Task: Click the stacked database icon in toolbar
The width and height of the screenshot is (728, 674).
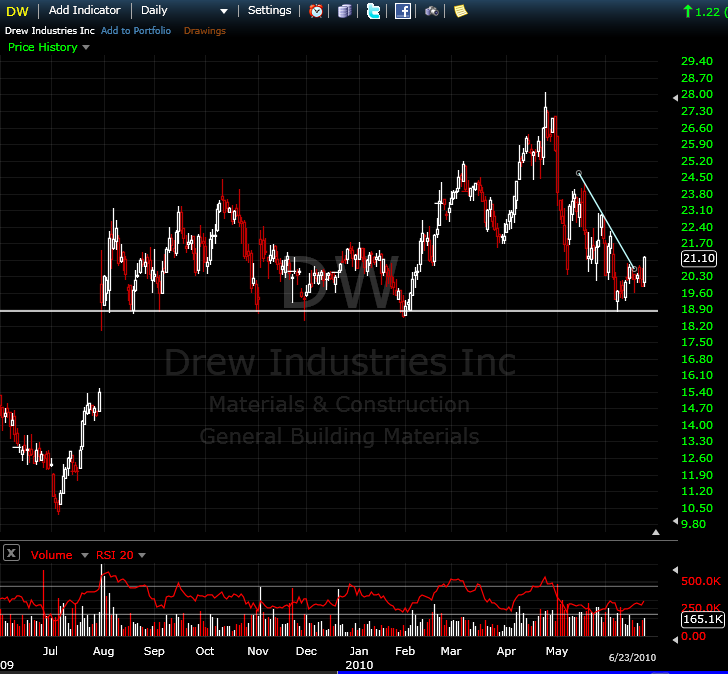Action: click(344, 11)
